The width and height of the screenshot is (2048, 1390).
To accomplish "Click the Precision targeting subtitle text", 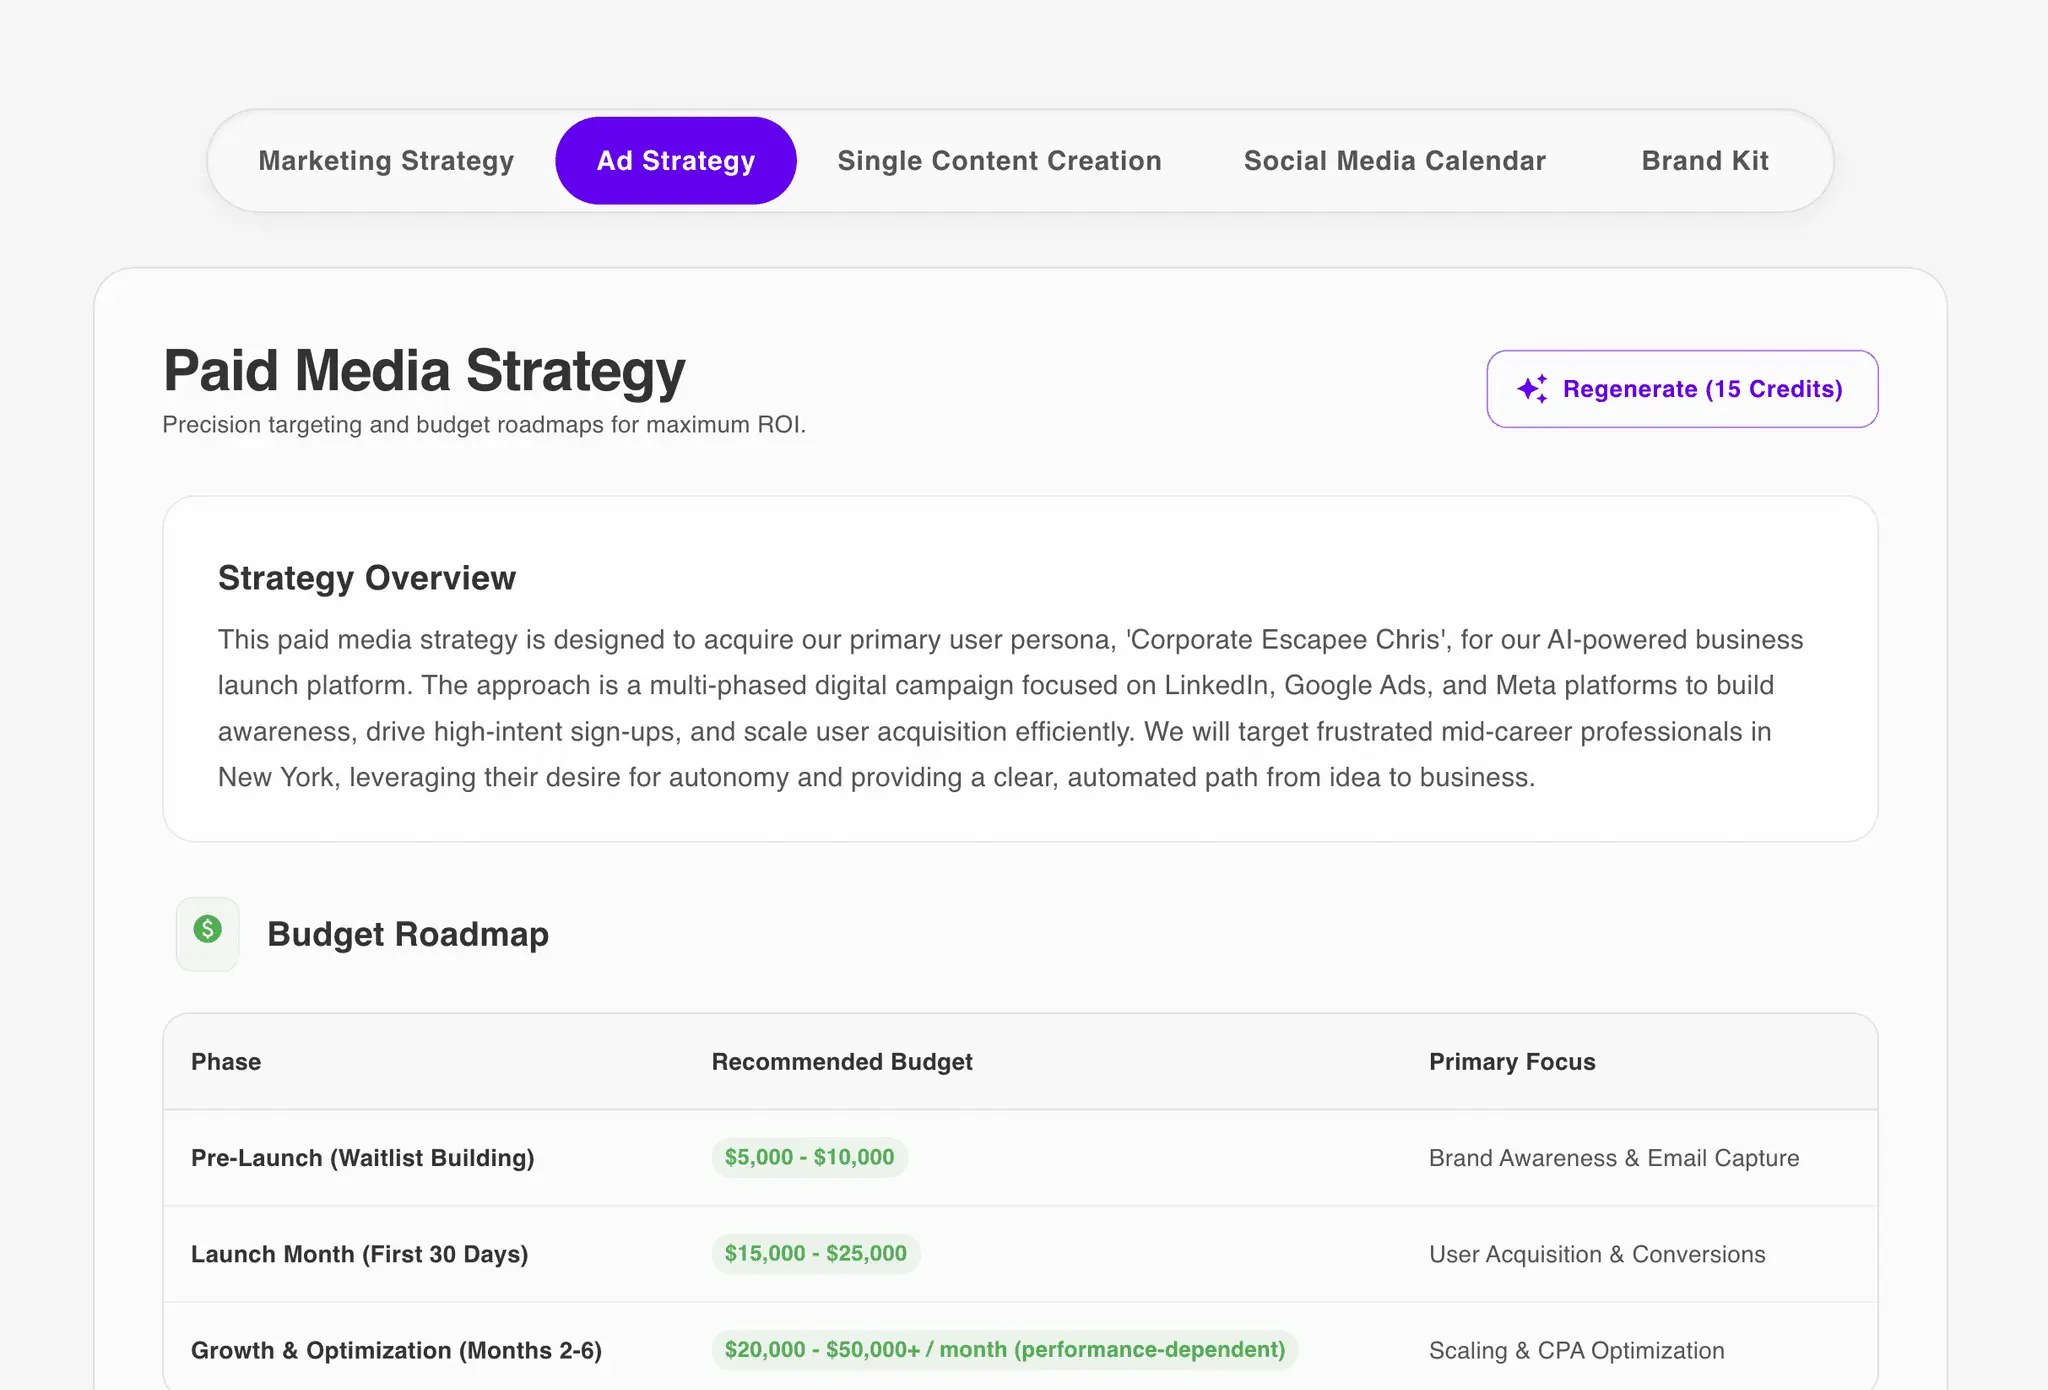I will [x=484, y=425].
